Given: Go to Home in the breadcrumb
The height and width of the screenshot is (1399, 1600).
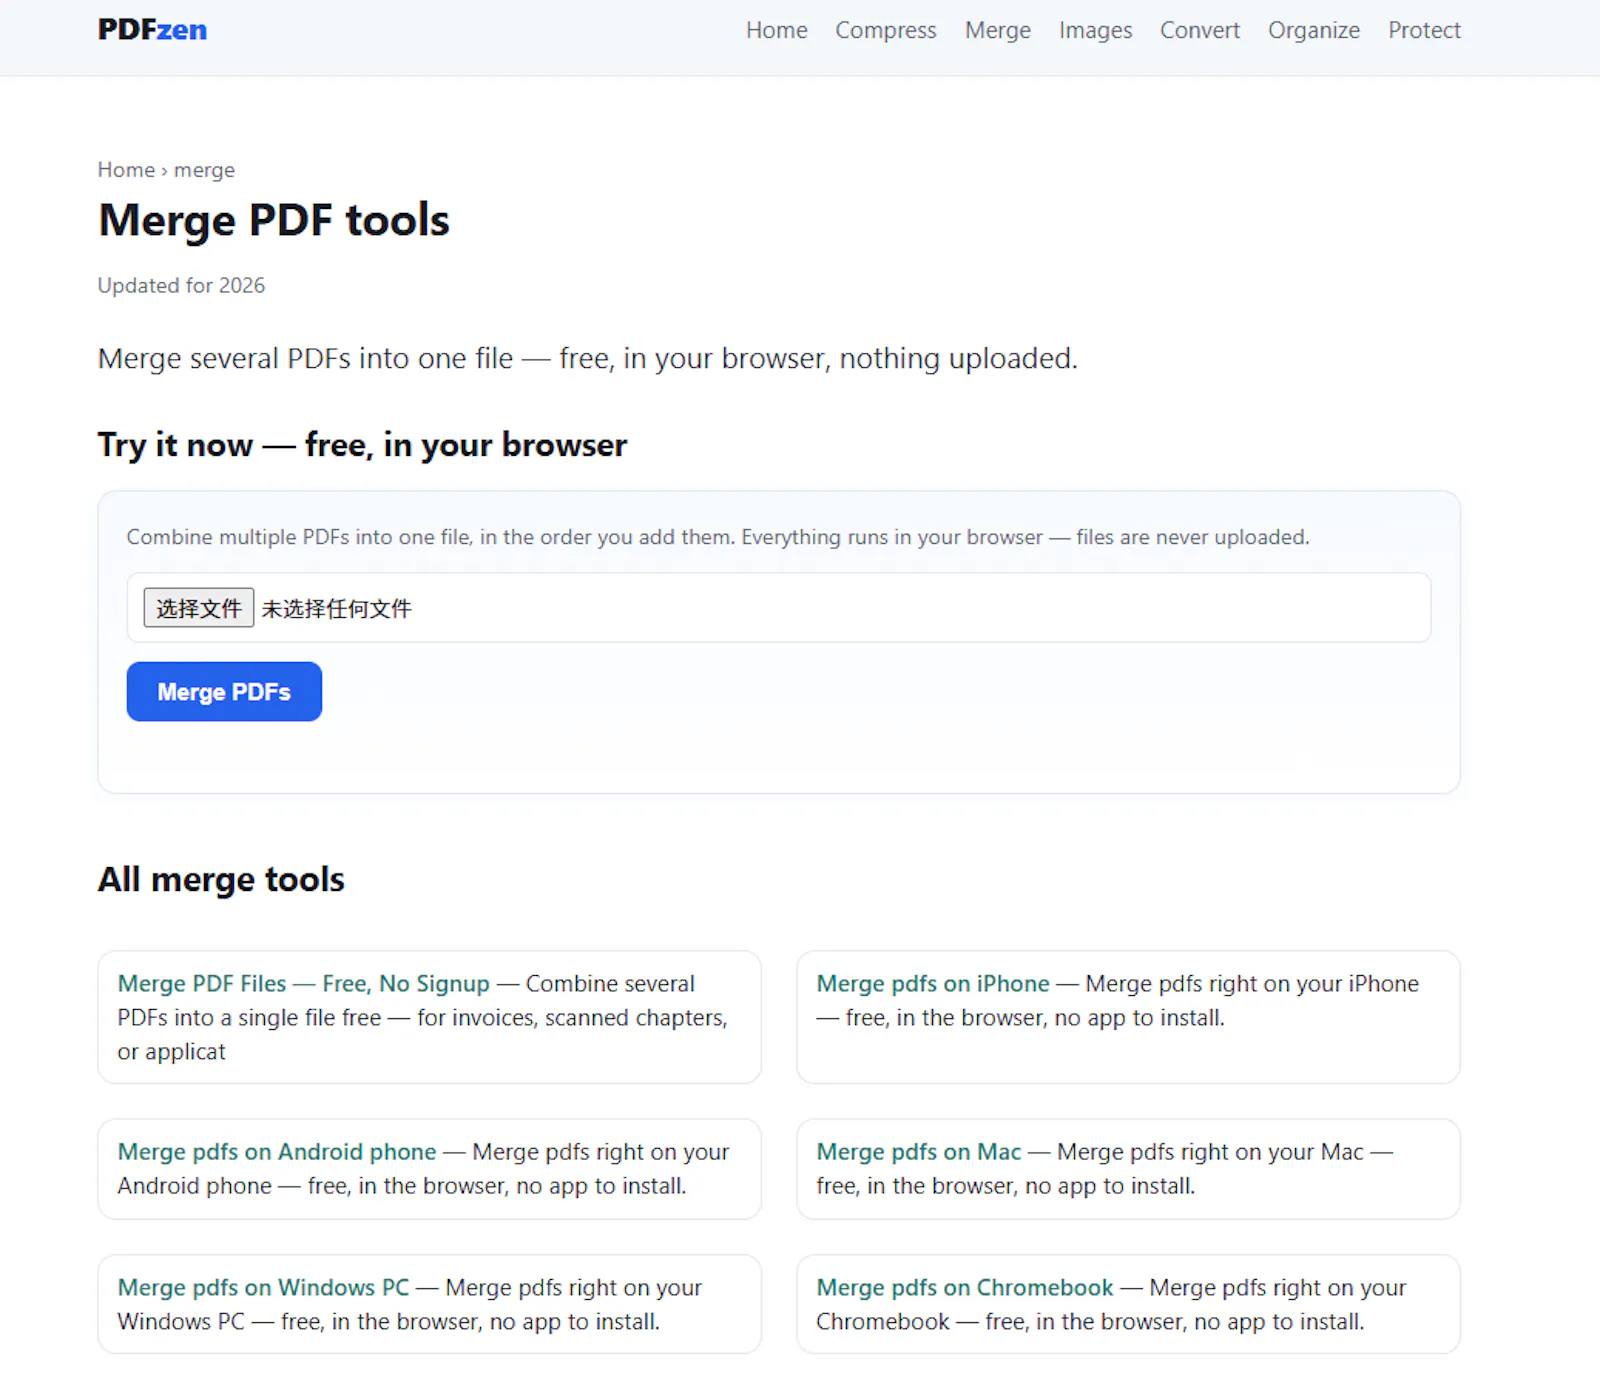Looking at the screenshot, I should click(x=126, y=169).
